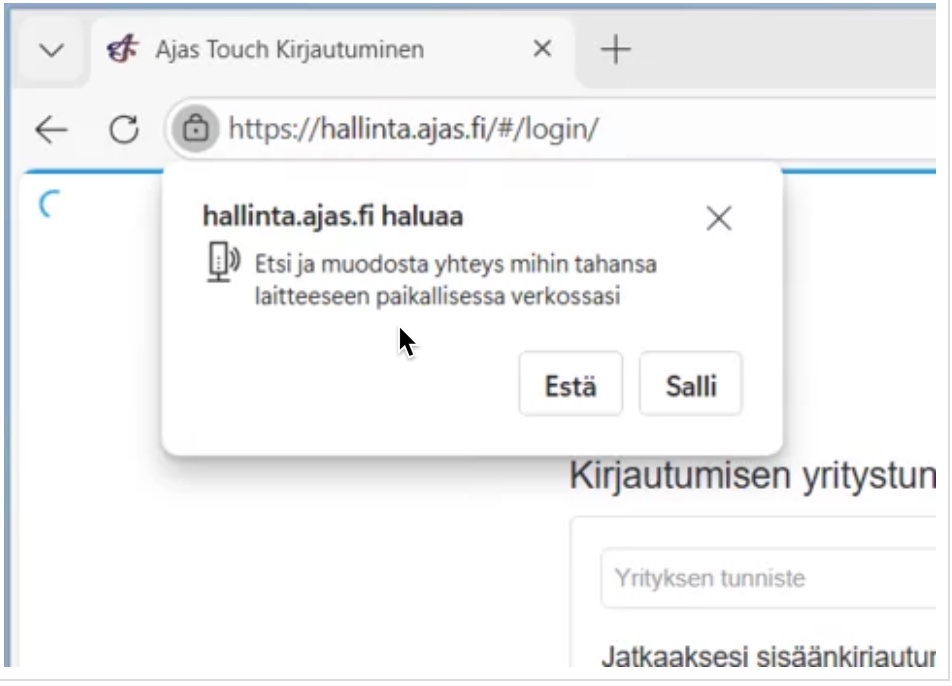Click the hallinta.ajas.fi URL address bar
The width and height of the screenshot is (952, 686).
pyautogui.click(x=500, y=128)
